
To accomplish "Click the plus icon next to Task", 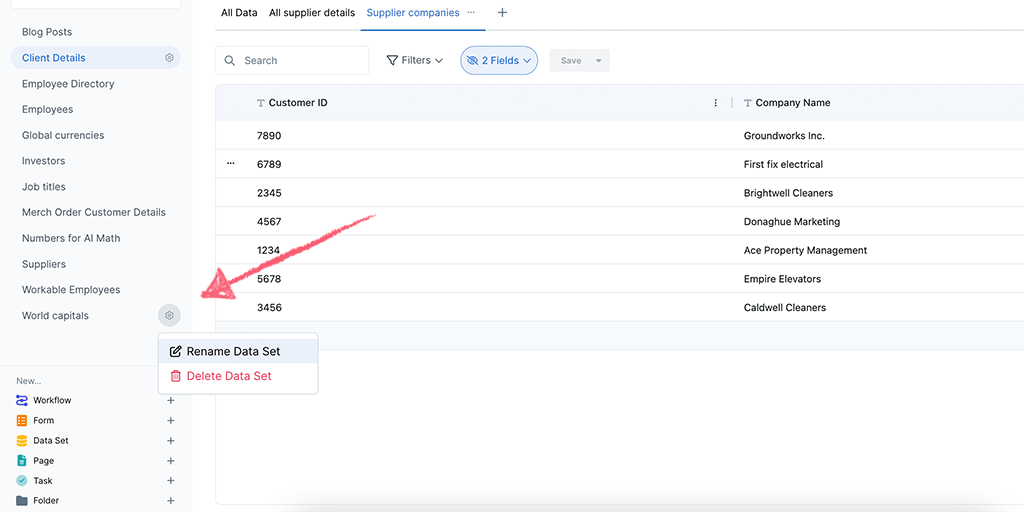I will click(x=171, y=481).
